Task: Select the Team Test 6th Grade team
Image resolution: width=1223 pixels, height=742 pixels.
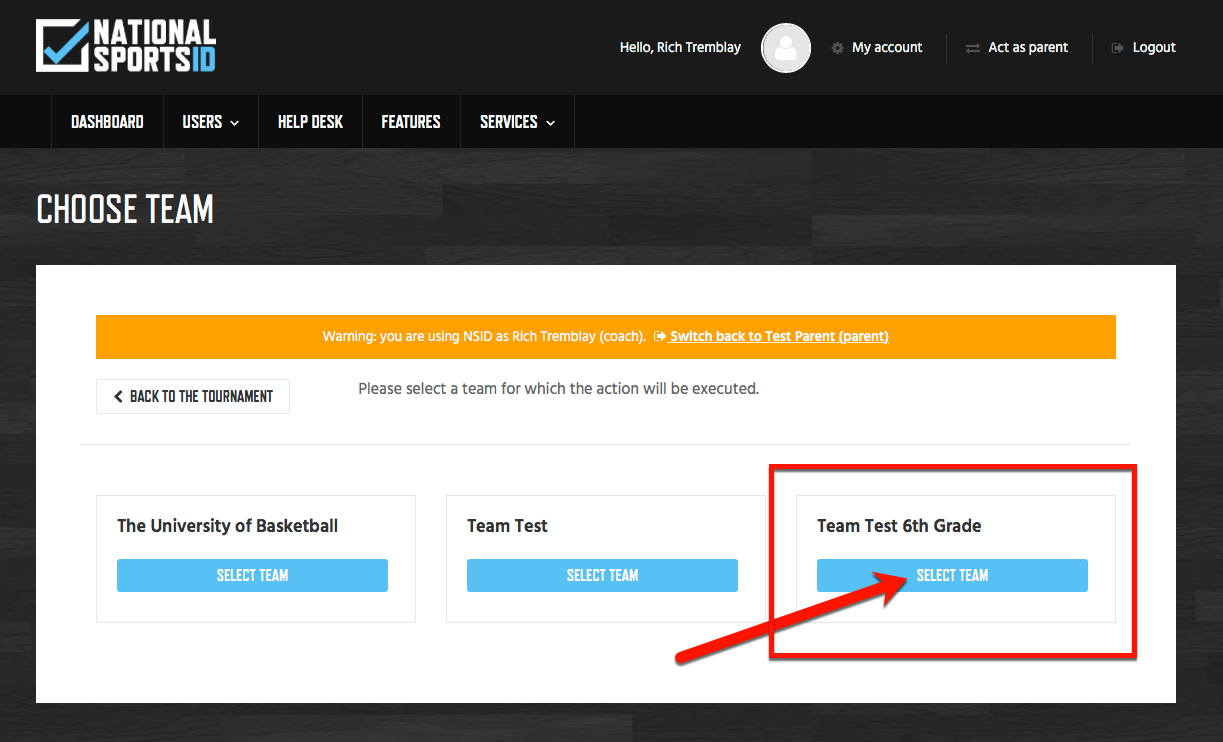Action: pos(952,575)
